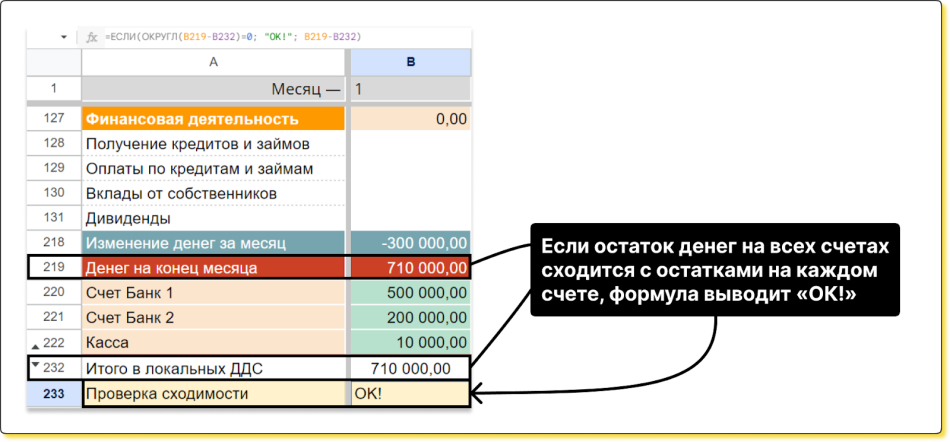Select column A header

pos(213,62)
